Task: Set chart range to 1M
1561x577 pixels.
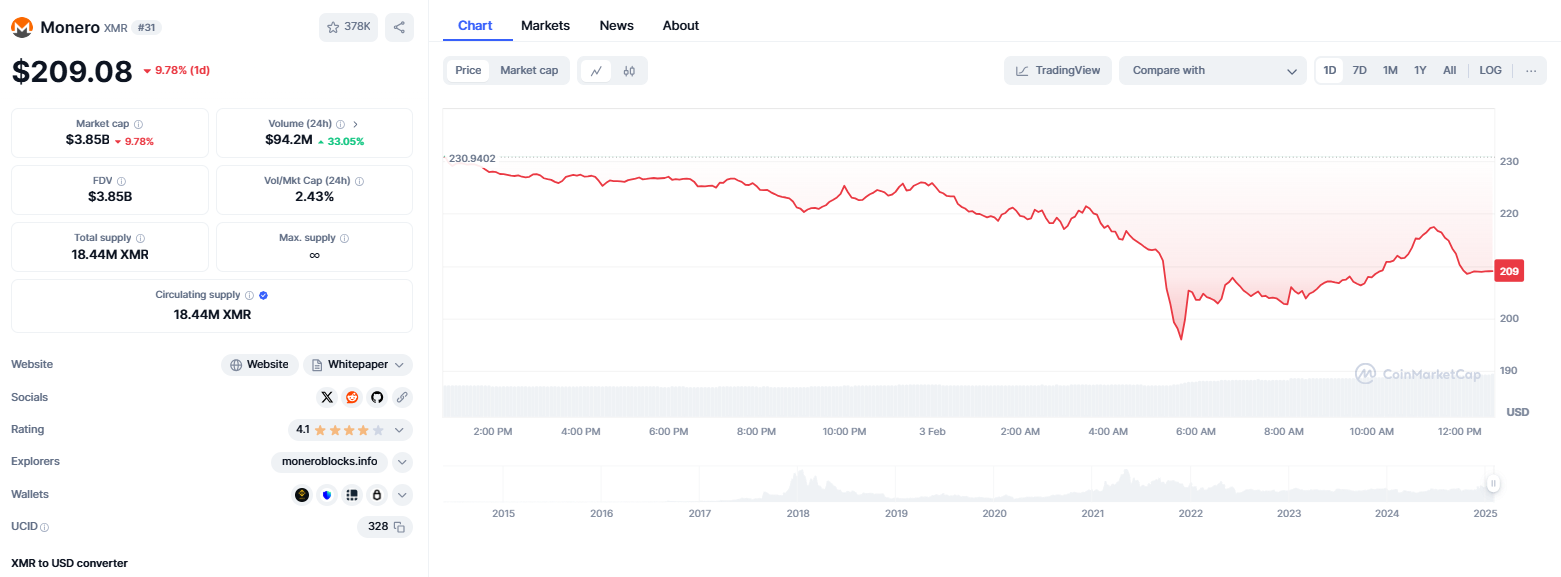Action: pyautogui.click(x=1390, y=70)
